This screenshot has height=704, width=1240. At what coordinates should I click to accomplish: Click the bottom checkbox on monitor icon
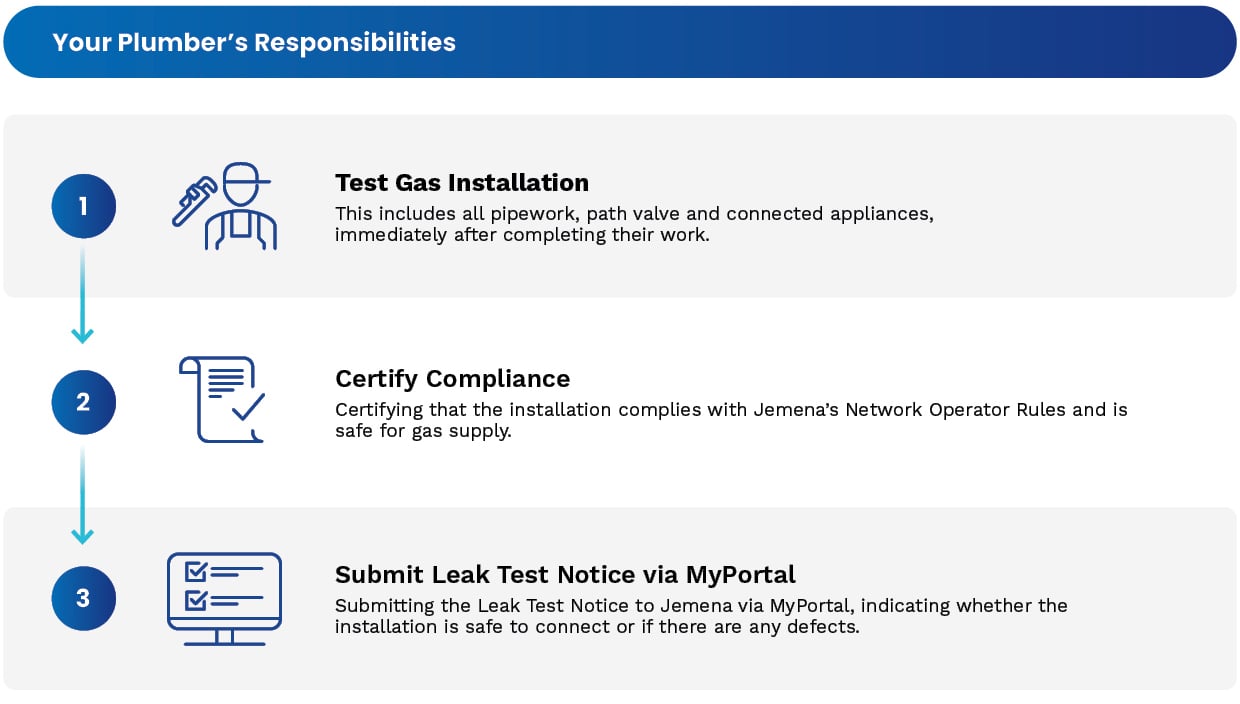coord(196,600)
